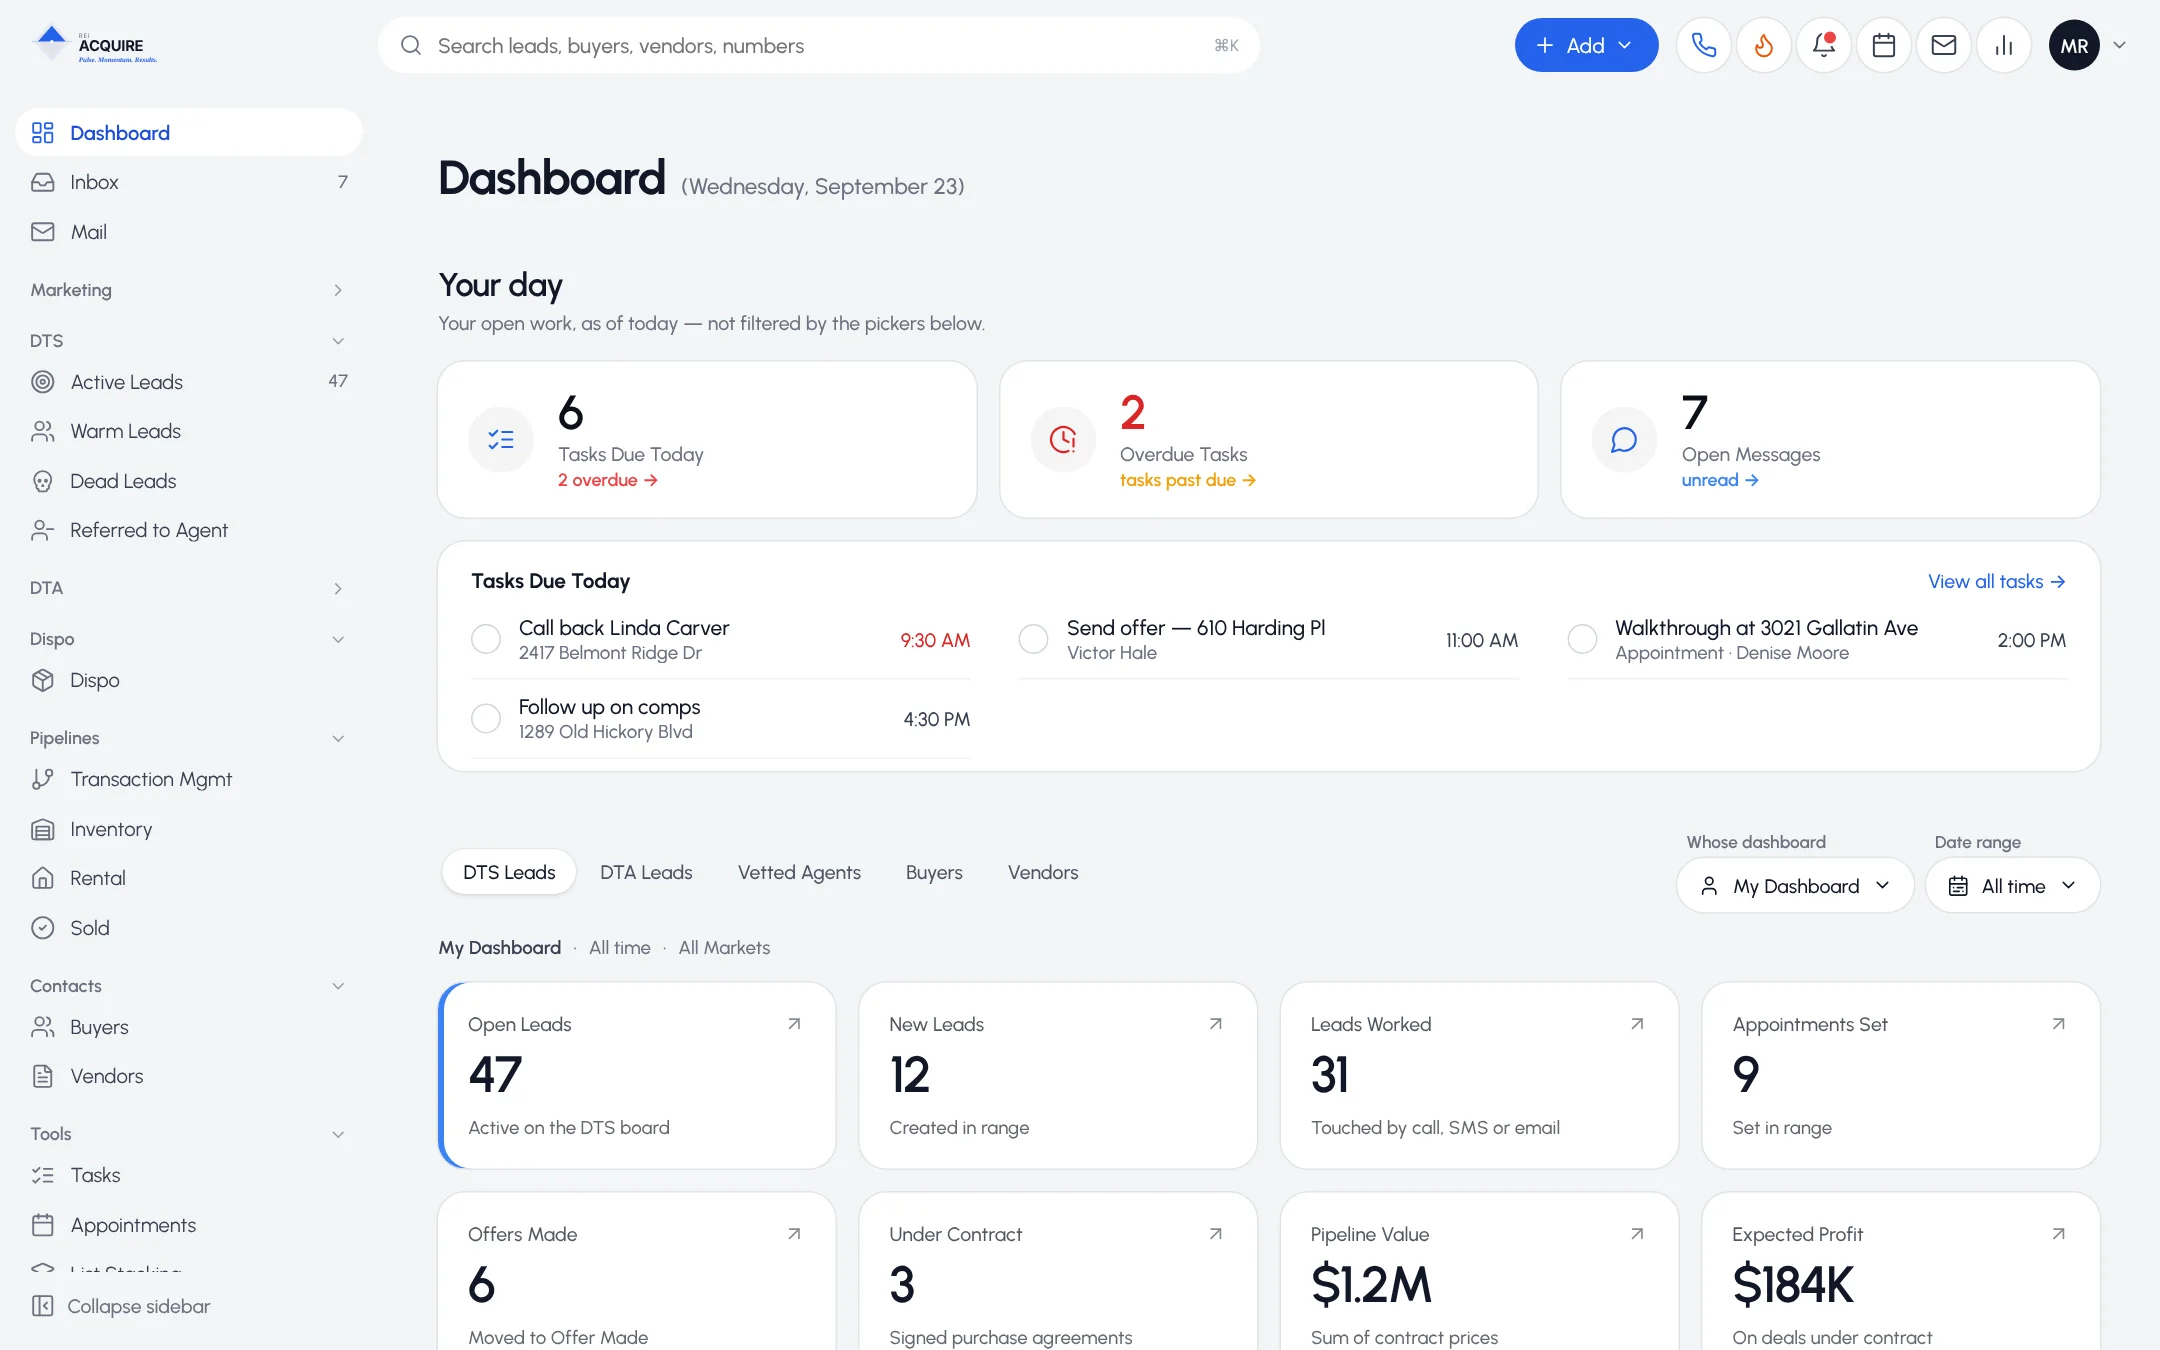This screenshot has height=1350, width=2160.
Task: Open Open Leads card arrow icon
Action: [794, 1024]
